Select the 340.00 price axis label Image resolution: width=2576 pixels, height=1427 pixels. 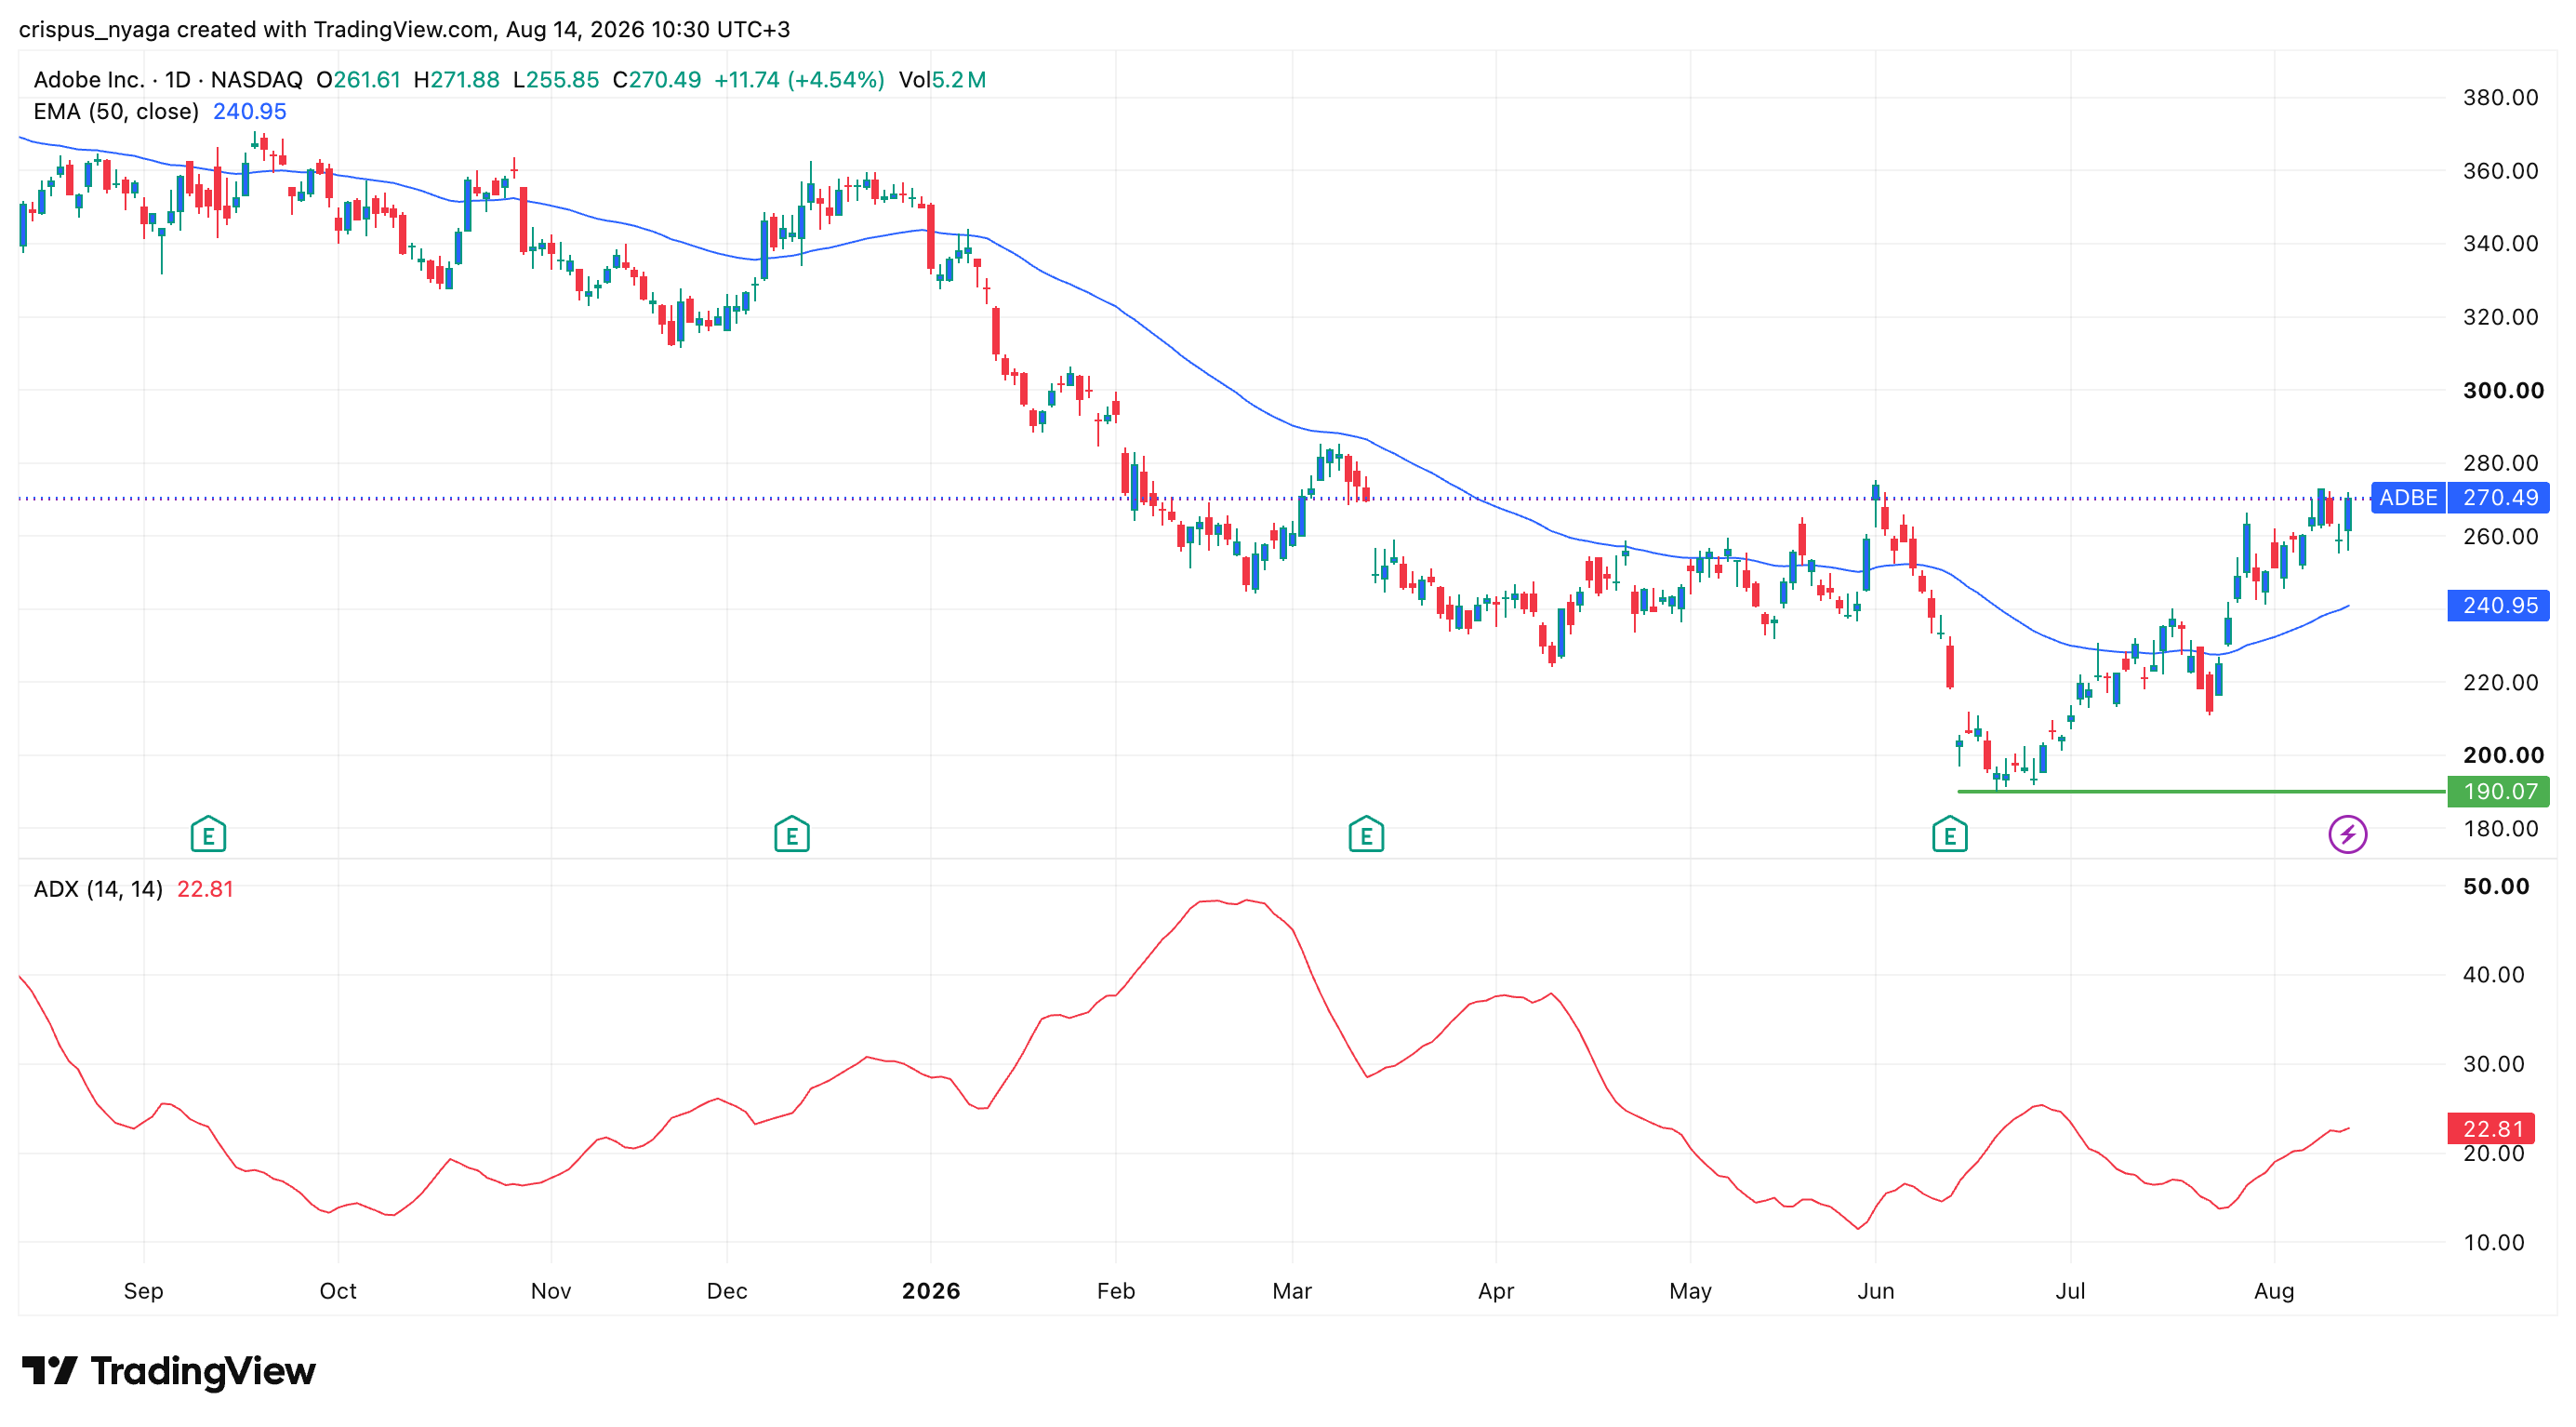pos(2500,244)
